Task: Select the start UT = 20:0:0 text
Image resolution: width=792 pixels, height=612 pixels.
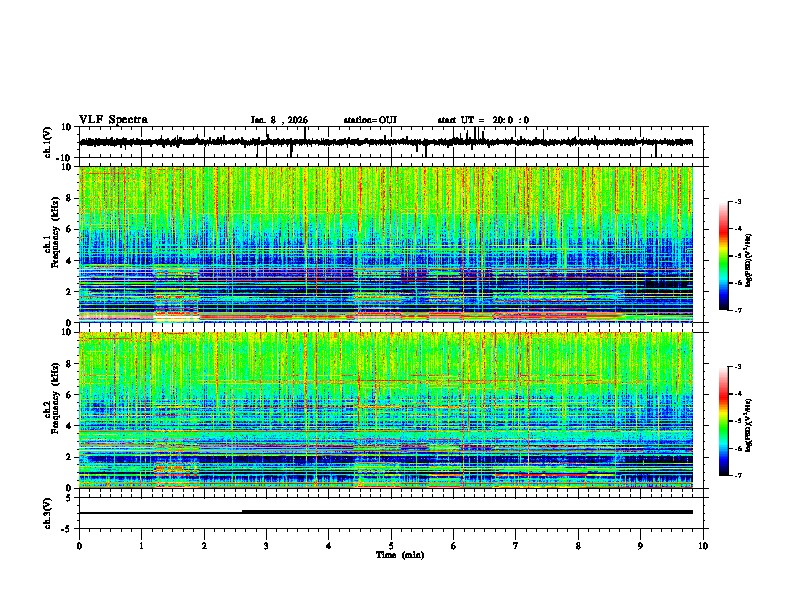Action: 483,120
